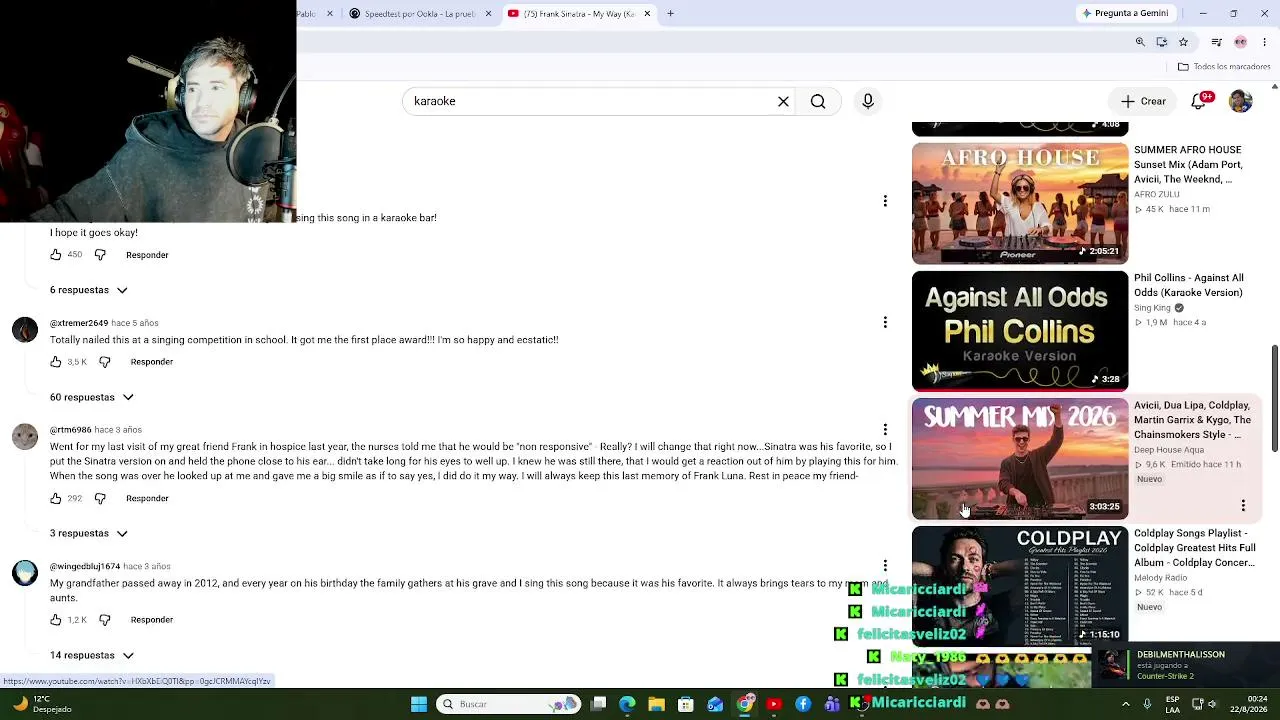The image size is (1280, 720).
Task: Launch Microsoft Edge from the taskbar
Action: [627, 704]
